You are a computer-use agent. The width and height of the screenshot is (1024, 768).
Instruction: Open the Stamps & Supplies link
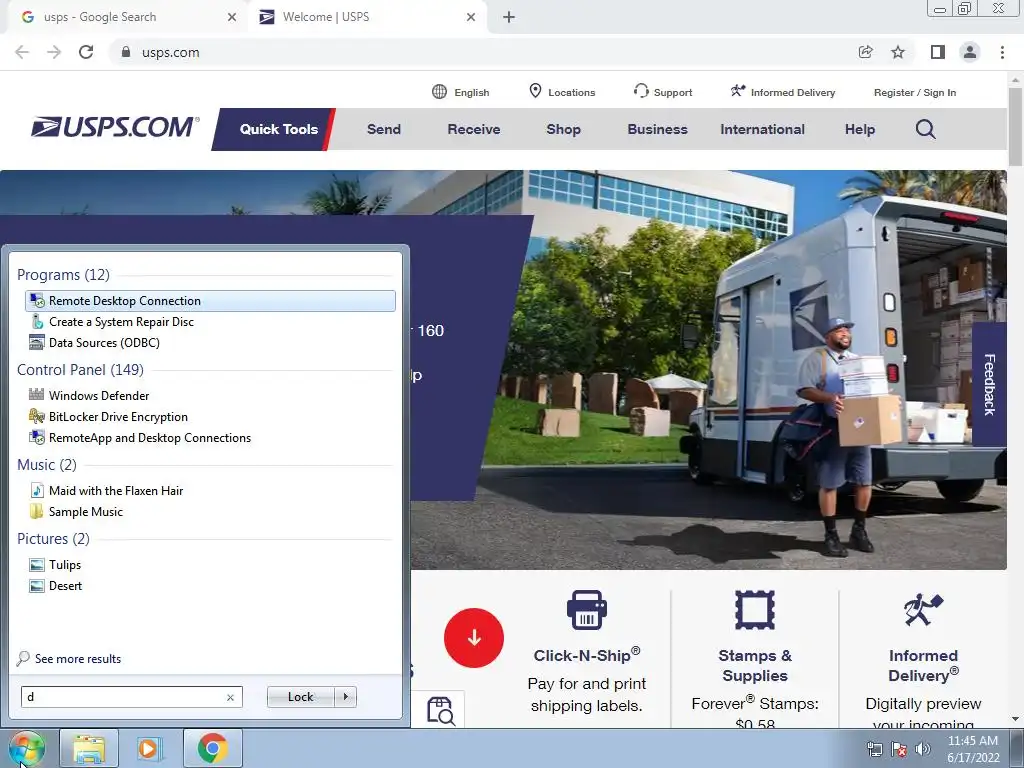point(755,665)
